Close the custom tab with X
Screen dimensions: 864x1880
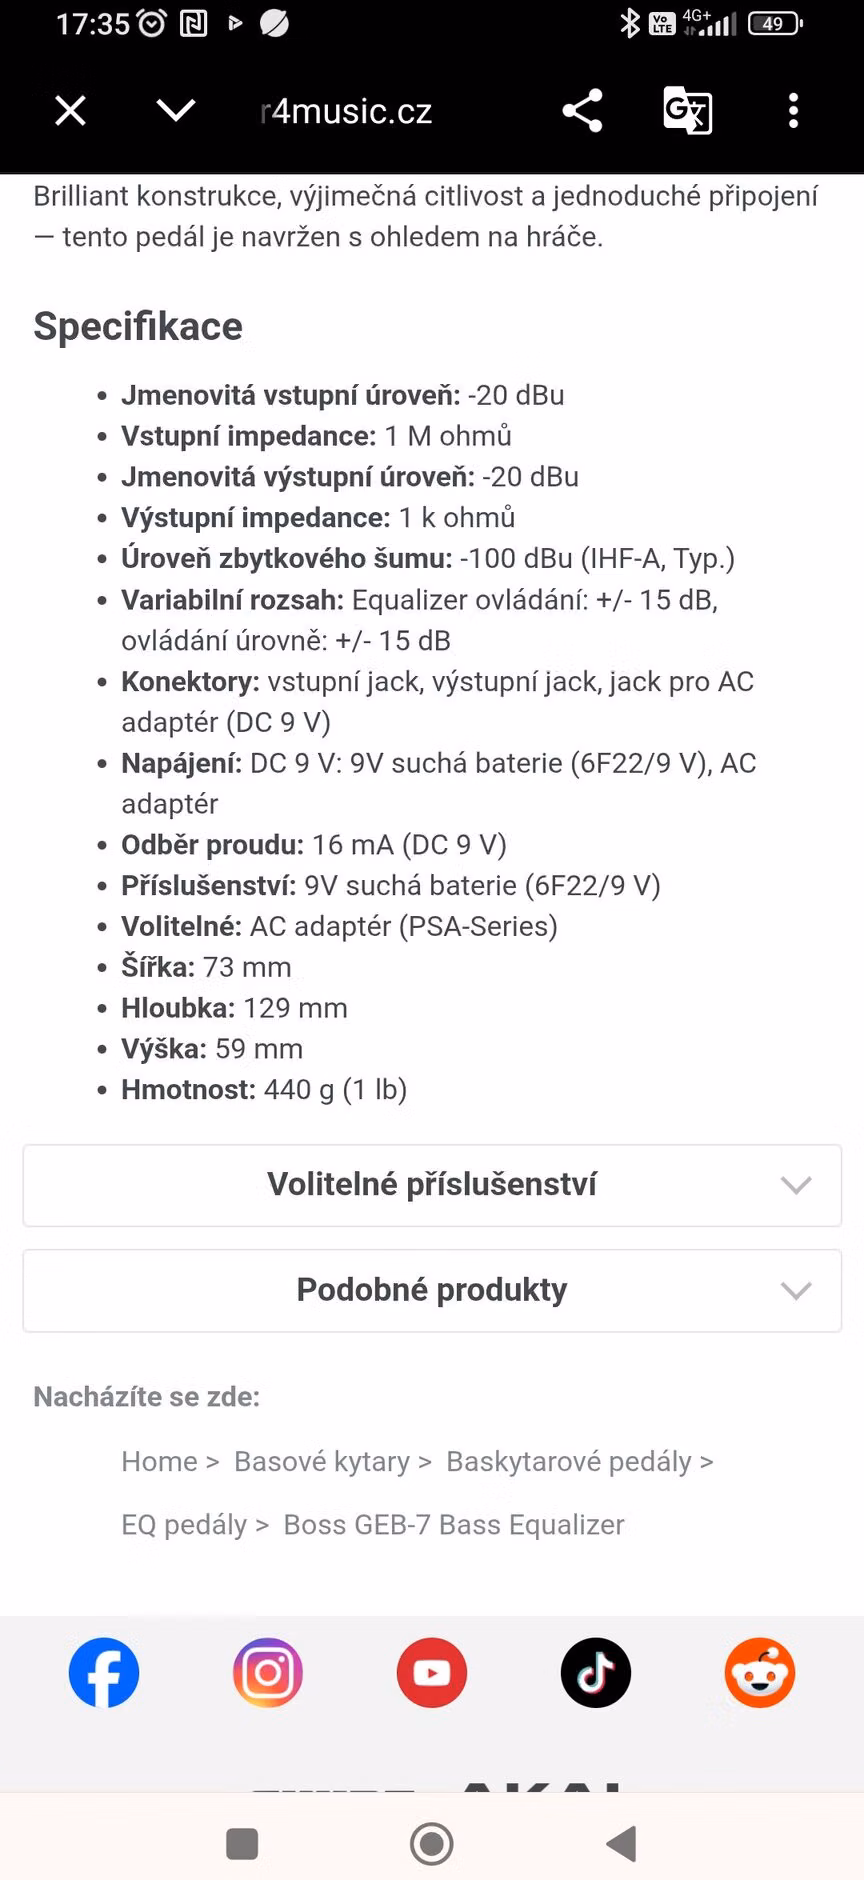[x=70, y=110]
